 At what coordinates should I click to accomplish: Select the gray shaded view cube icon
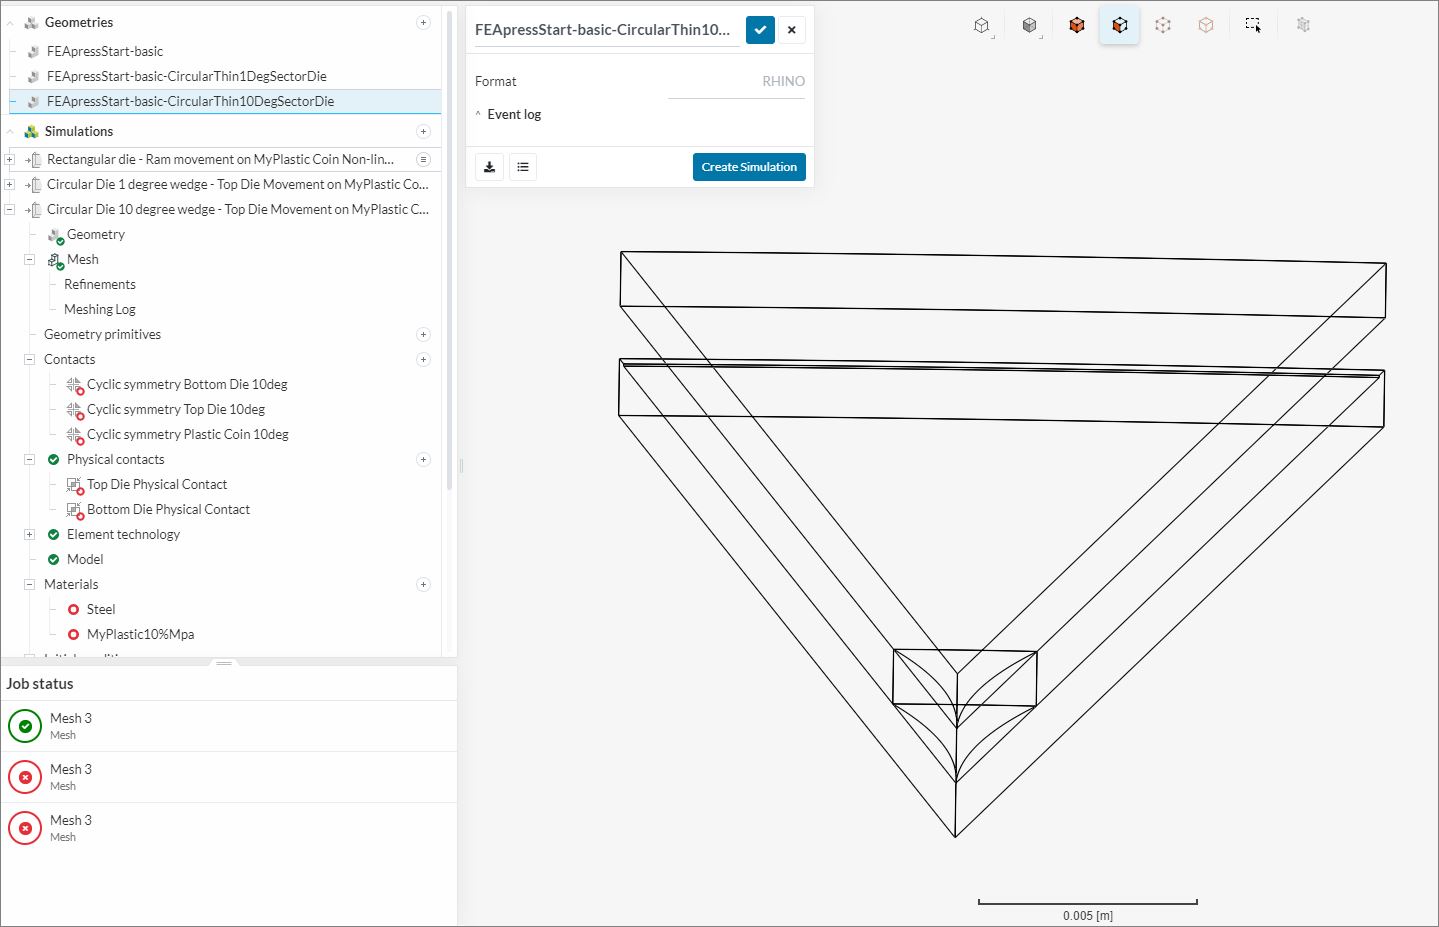(1029, 25)
